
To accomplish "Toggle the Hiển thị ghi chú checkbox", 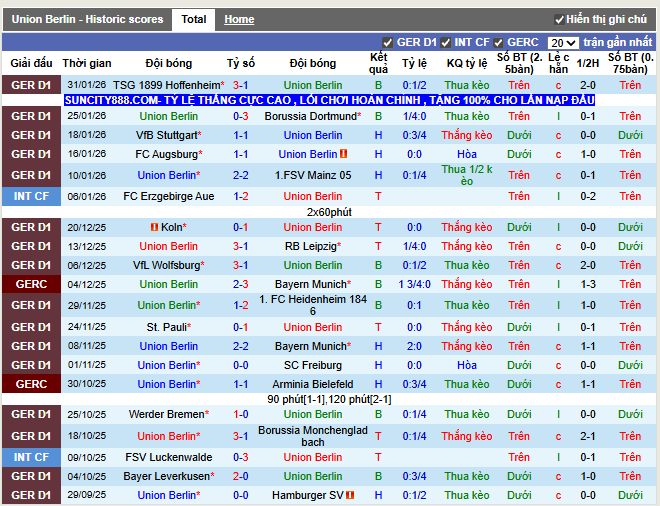I will coord(560,20).
